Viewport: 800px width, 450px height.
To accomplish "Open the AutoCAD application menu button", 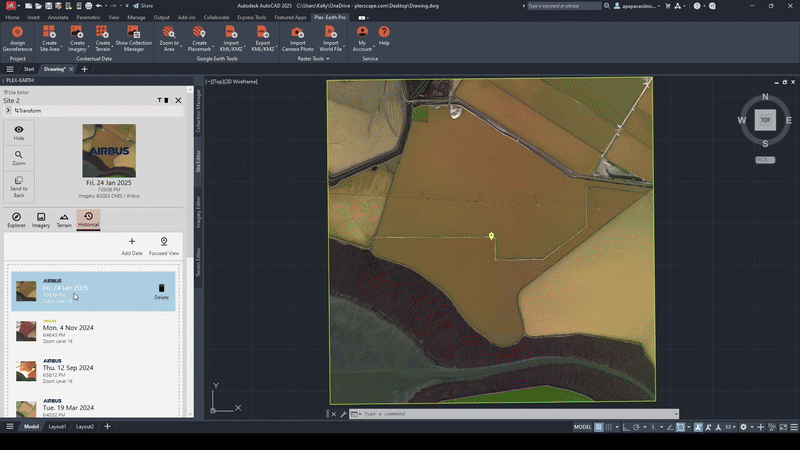I will tap(11, 6).
